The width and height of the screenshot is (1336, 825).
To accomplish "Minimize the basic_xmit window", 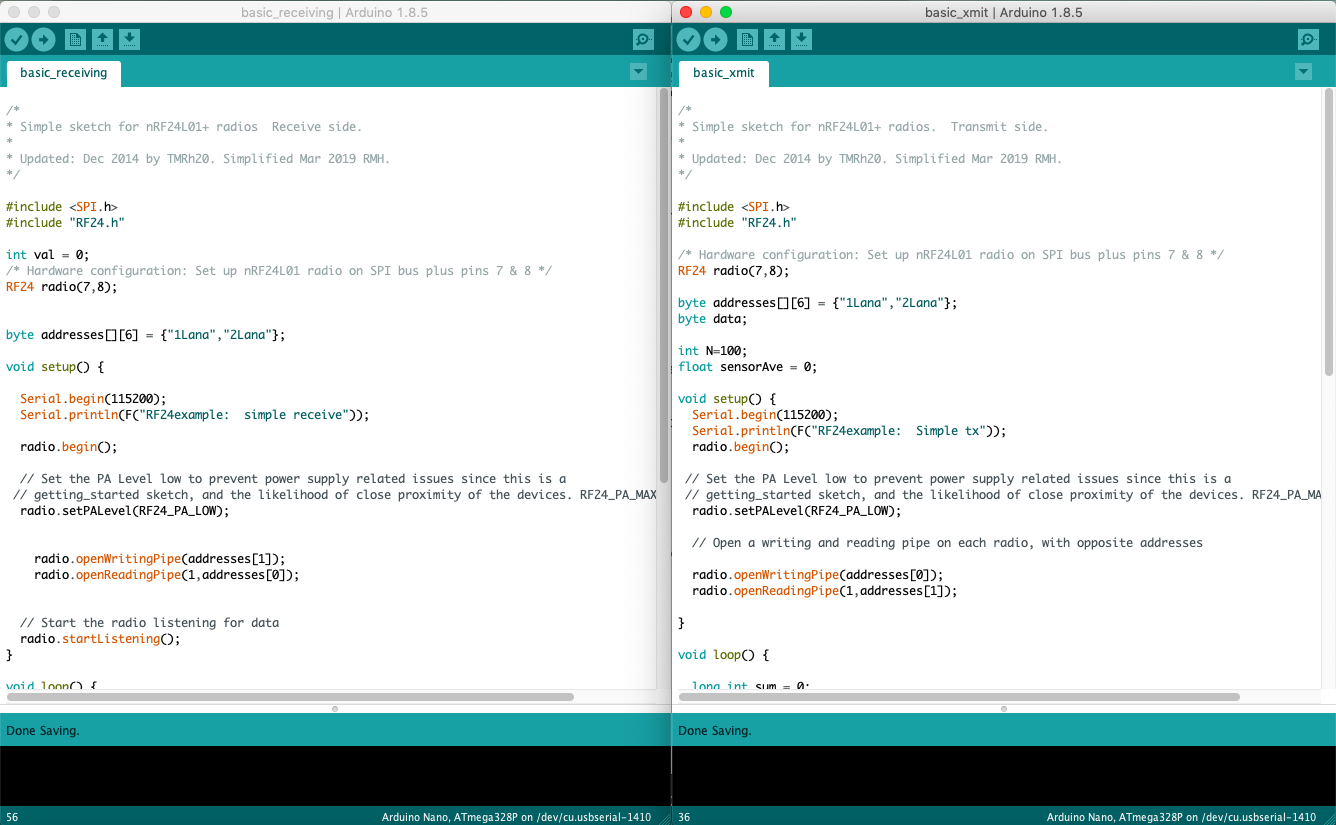I will coord(706,12).
